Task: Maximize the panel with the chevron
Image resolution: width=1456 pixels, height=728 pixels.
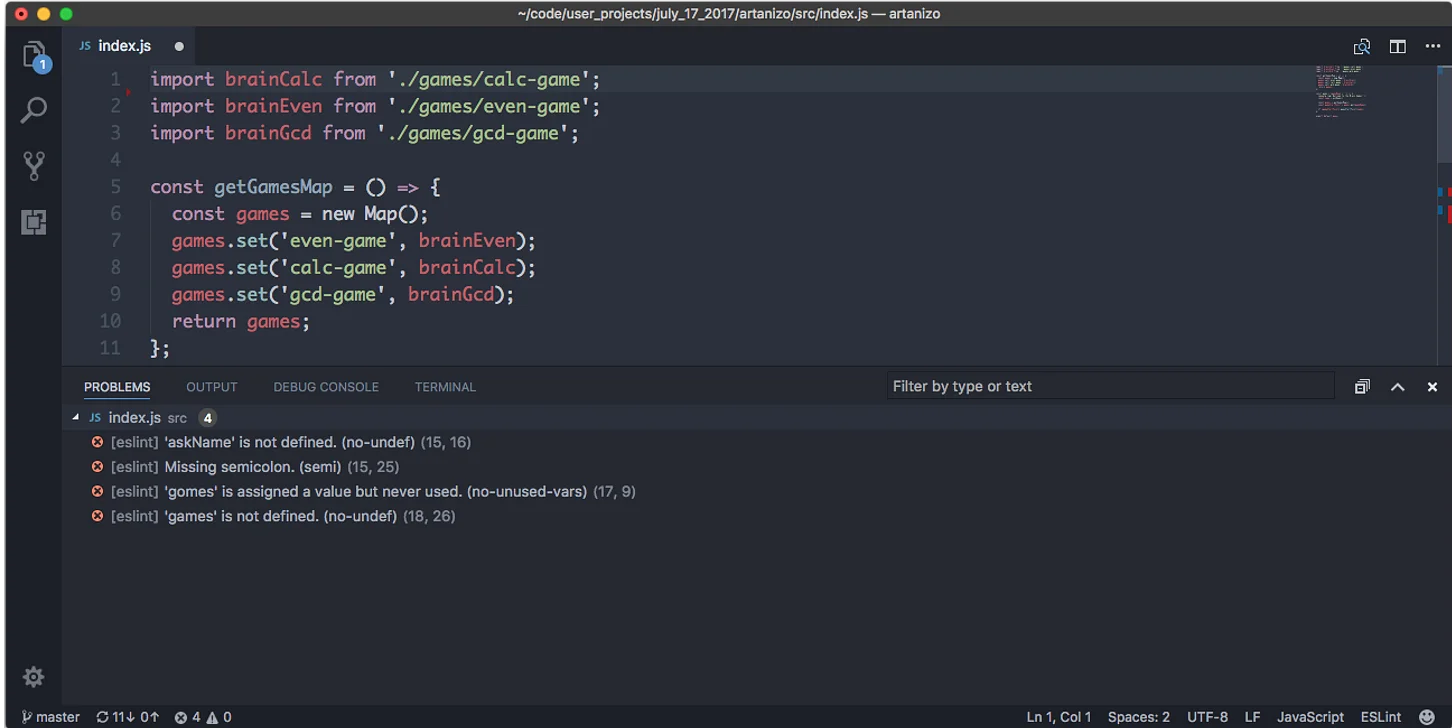Action: point(1397,386)
